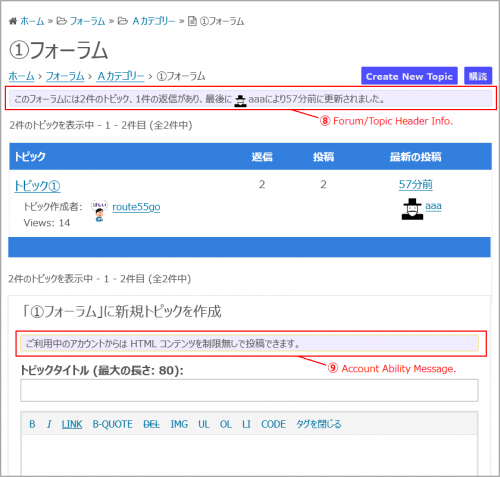Screen dimensions: 500x477
Task: Insert IMG tag from editor toolbar
Action: (x=179, y=424)
